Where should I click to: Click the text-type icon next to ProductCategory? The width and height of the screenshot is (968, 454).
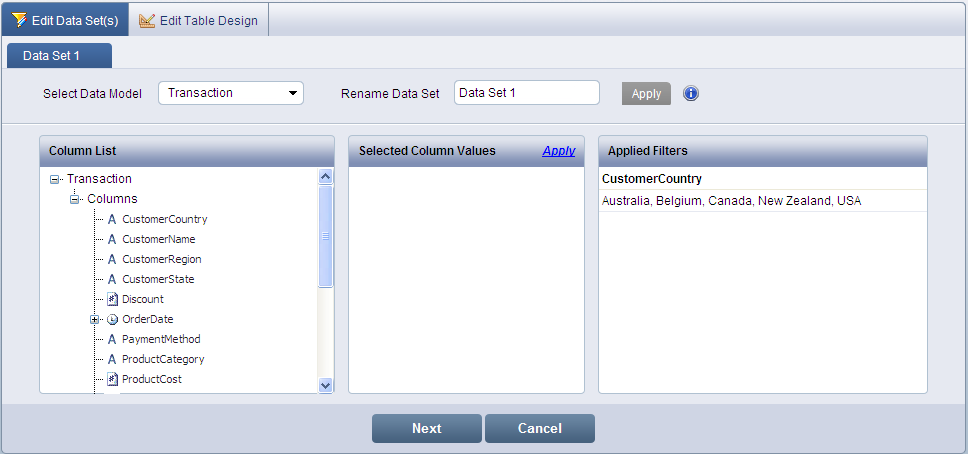112,359
